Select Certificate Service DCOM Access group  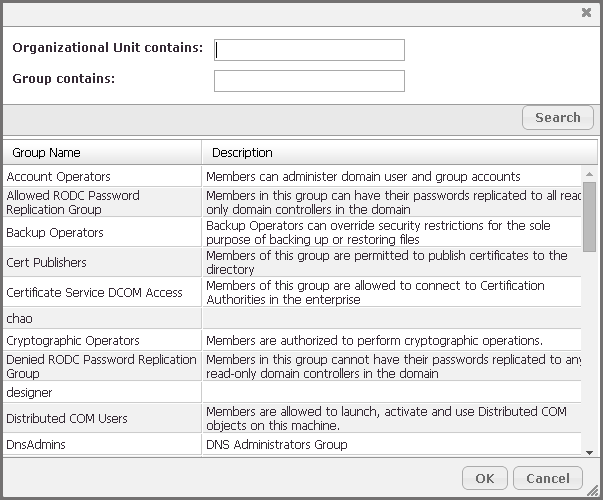click(292, 292)
